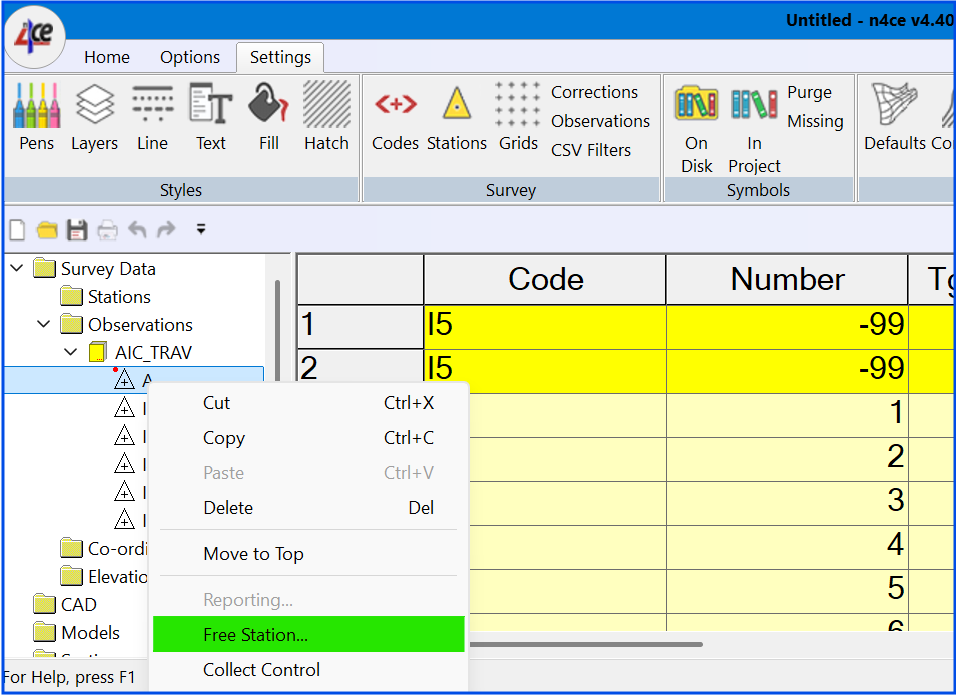The width and height of the screenshot is (956, 696).
Task: Click the Code cell I5 in row 1
Action: (x=545, y=327)
